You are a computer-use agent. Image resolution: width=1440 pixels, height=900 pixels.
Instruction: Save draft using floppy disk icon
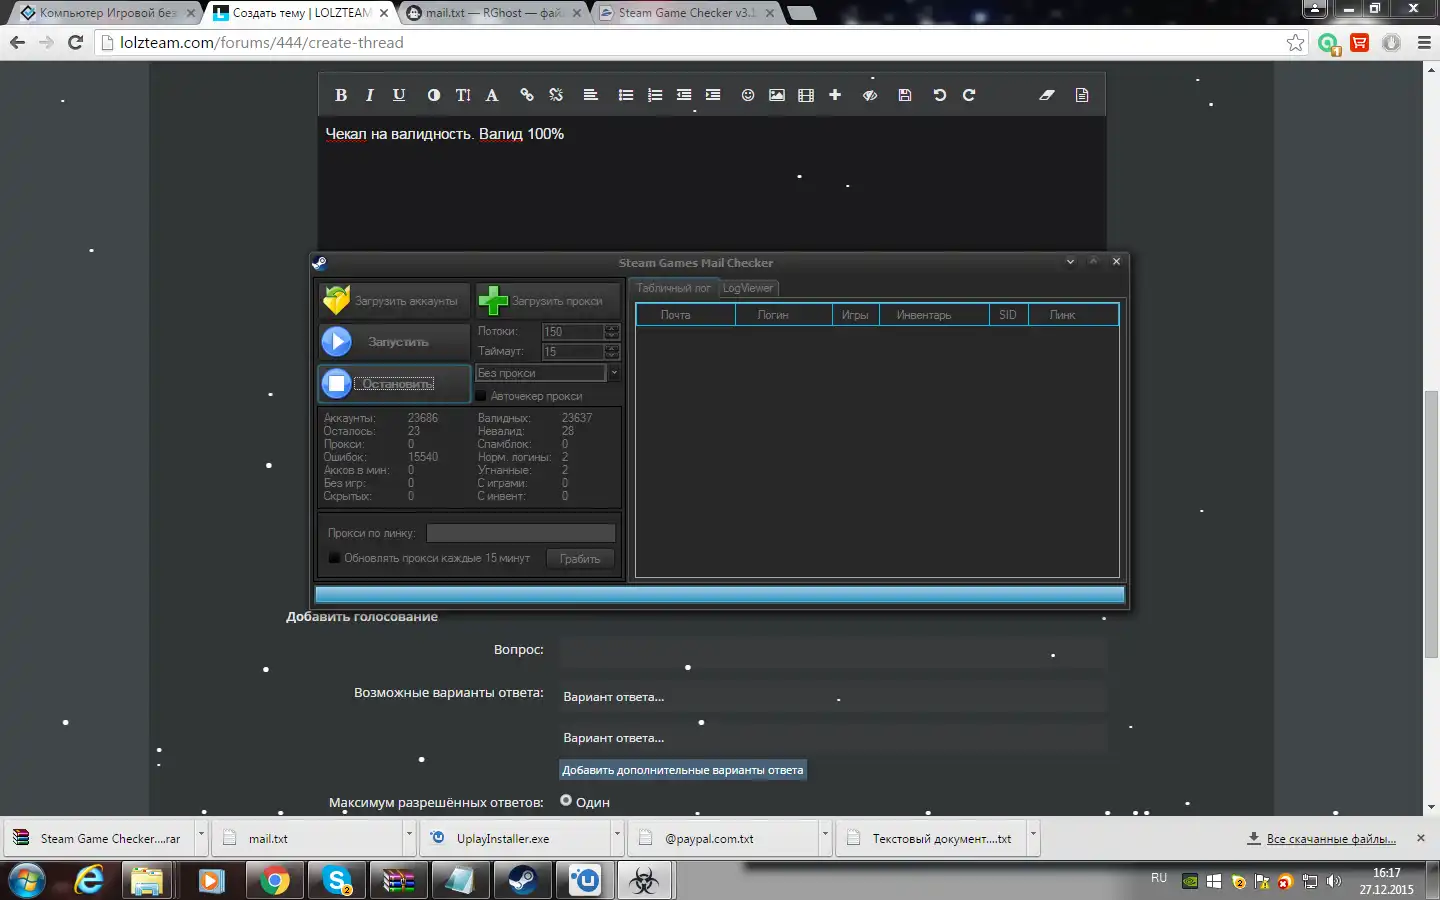905,95
